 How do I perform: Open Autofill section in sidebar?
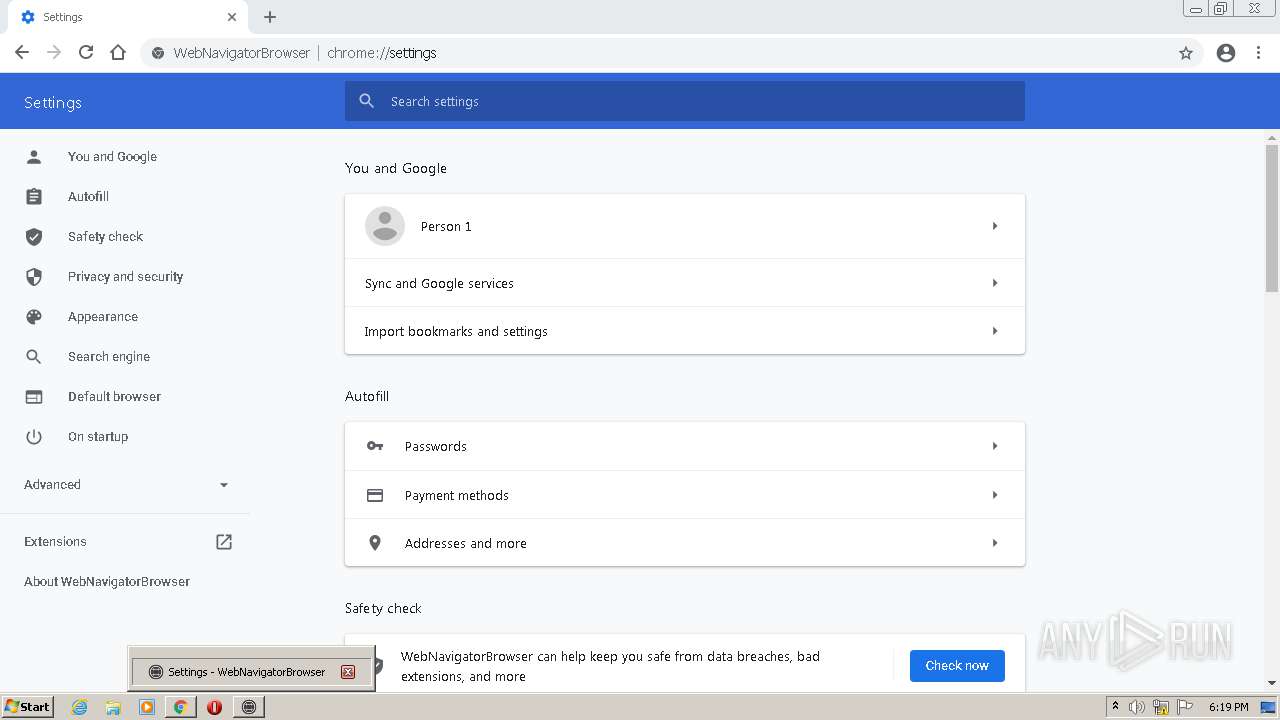88,196
